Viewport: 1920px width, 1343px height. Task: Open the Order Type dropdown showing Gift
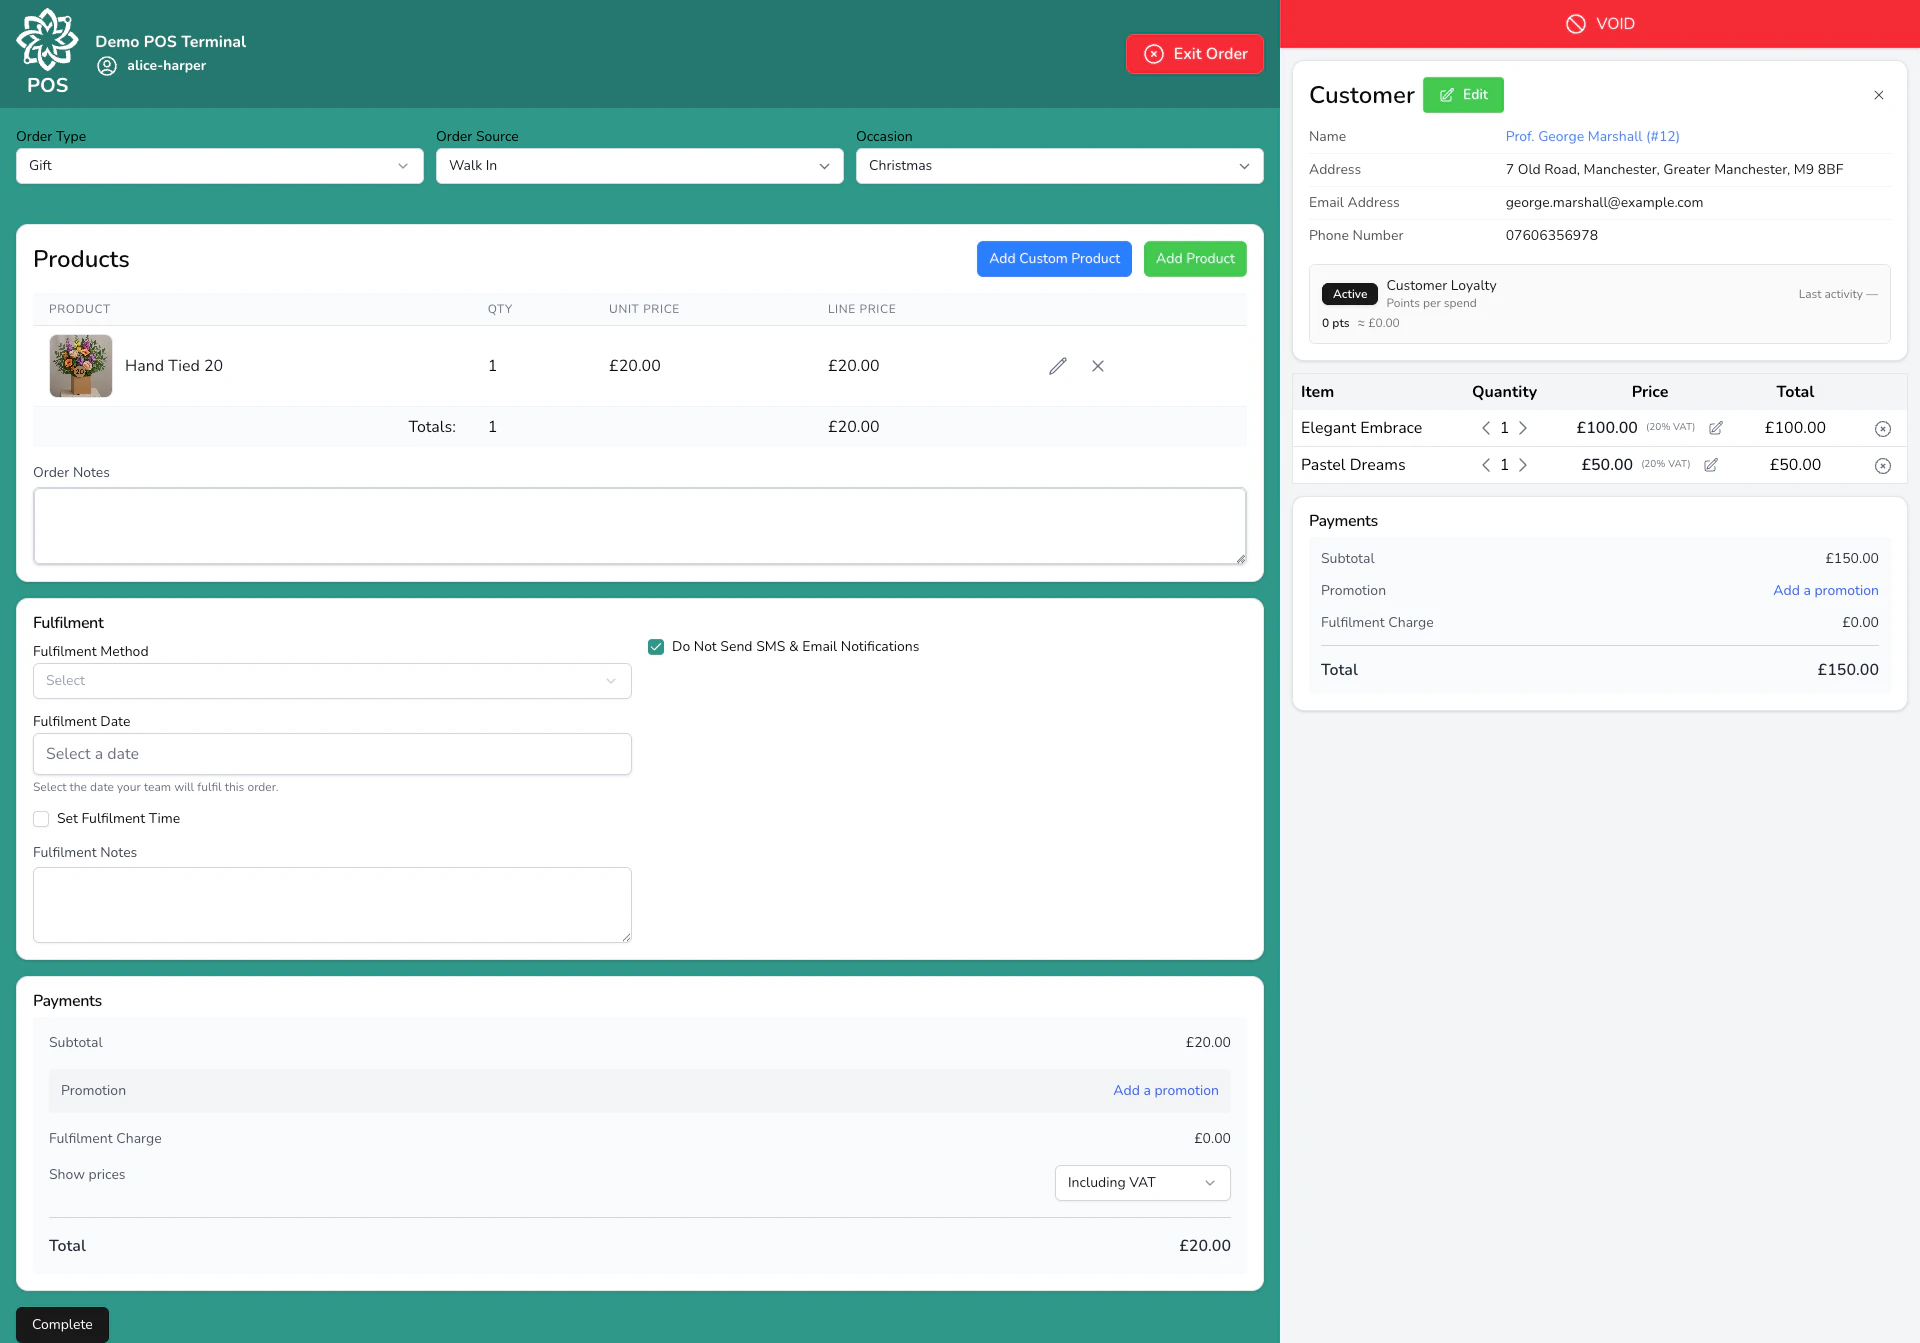(219, 166)
